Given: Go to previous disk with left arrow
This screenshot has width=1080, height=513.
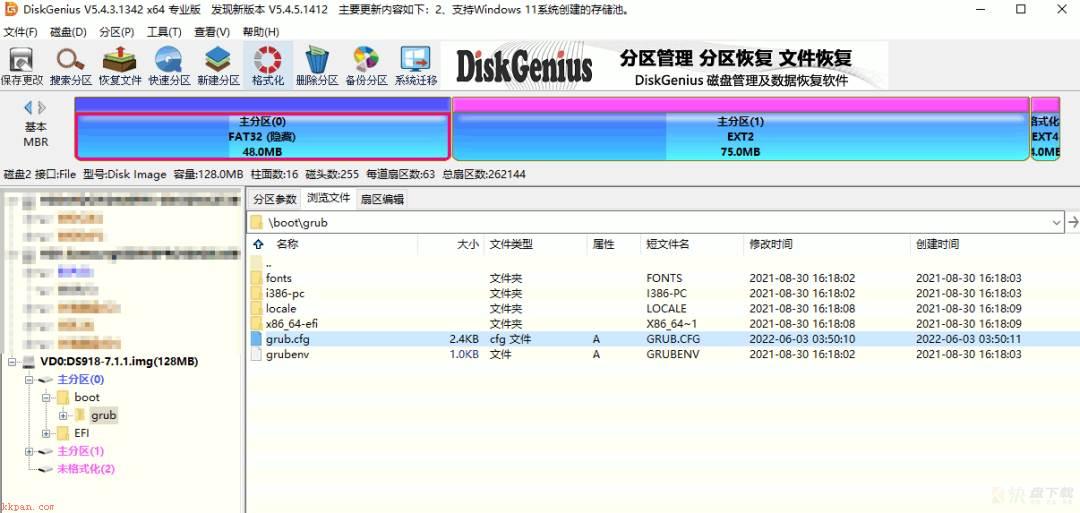Looking at the screenshot, I should pyautogui.click(x=28, y=107).
